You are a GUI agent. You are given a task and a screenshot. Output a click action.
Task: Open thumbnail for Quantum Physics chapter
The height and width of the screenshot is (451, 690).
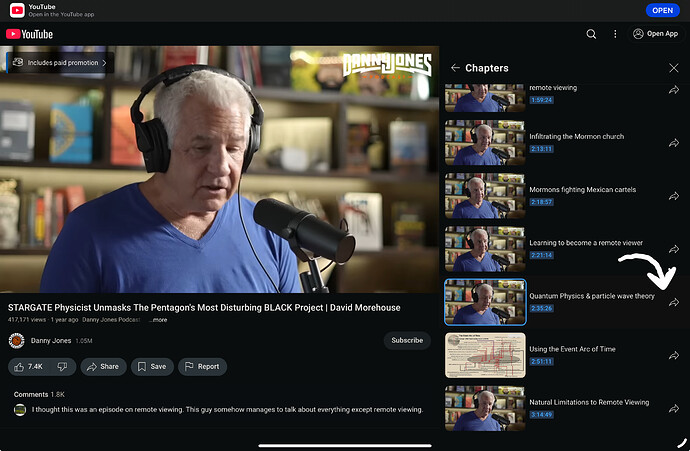(x=485, y=302)
